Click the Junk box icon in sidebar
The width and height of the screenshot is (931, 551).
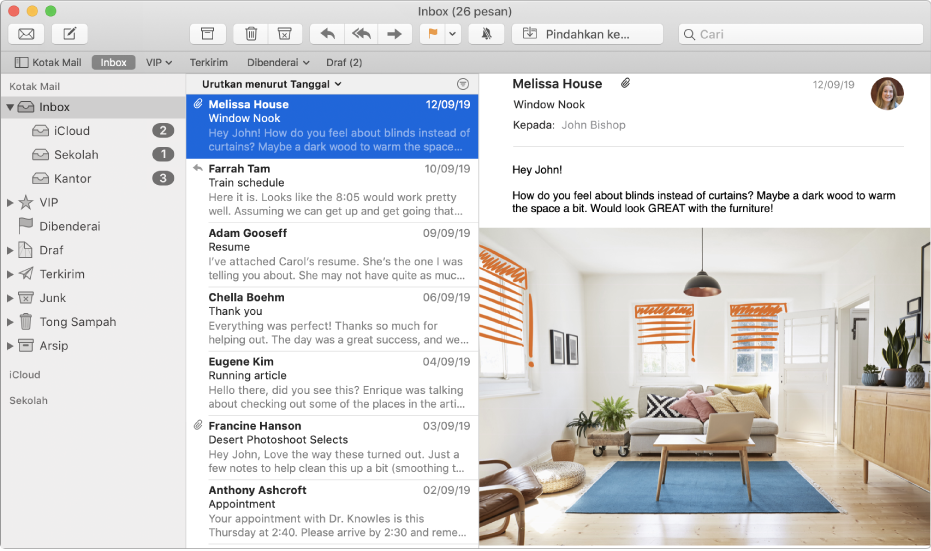tap(26, 297)
